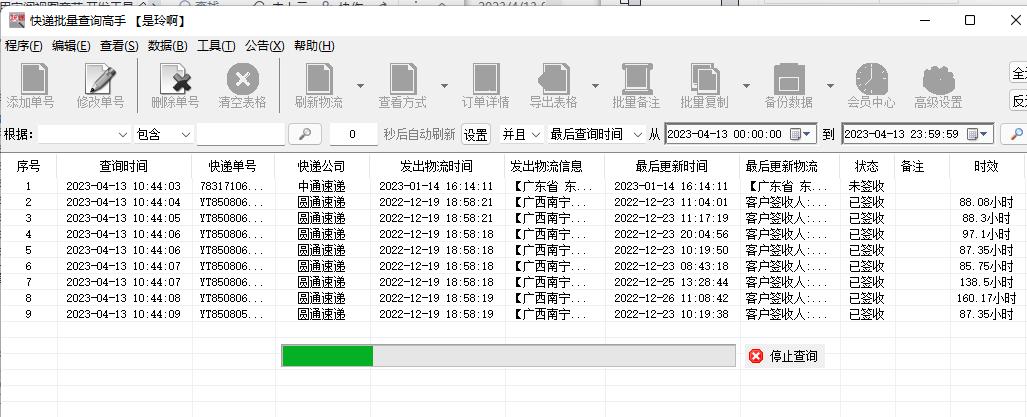Select the 160.17小时 timing cell

(985, 298)
